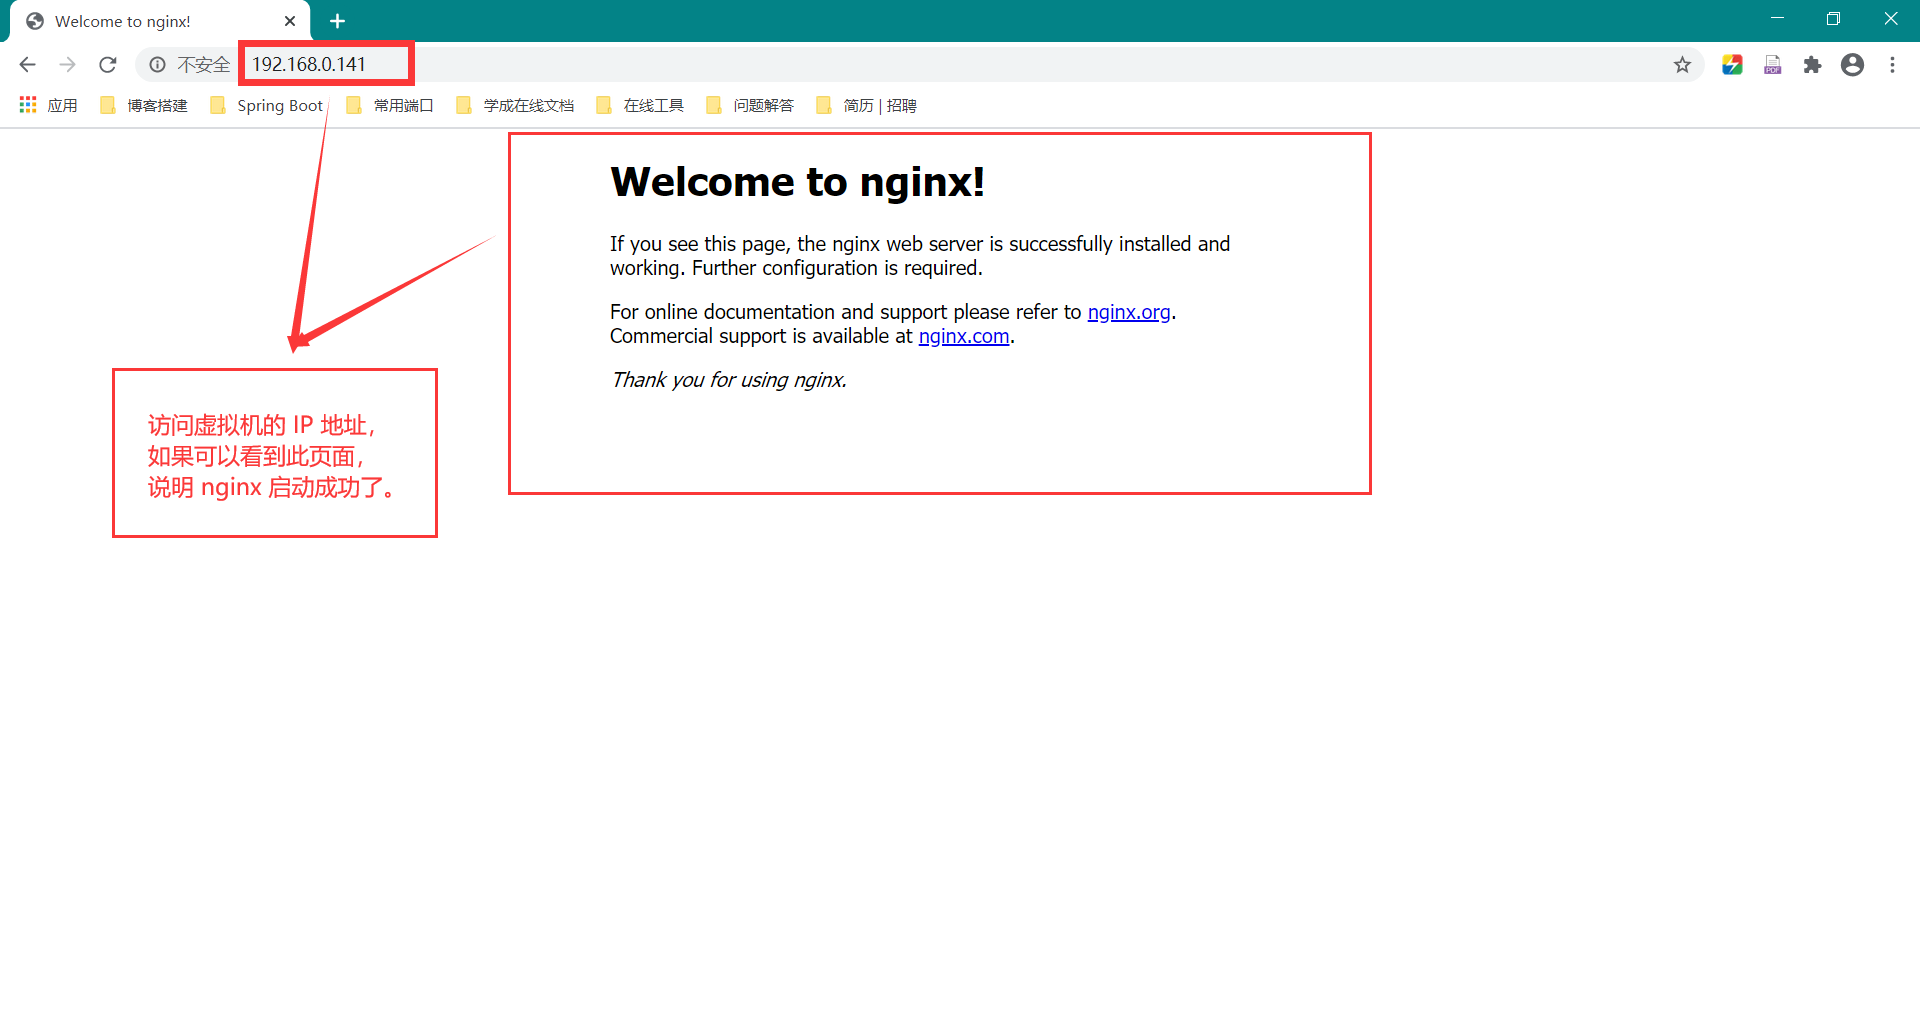1920x1030 pixels.
Task: Click the forward navigation arrow
Action: (67, 65)
